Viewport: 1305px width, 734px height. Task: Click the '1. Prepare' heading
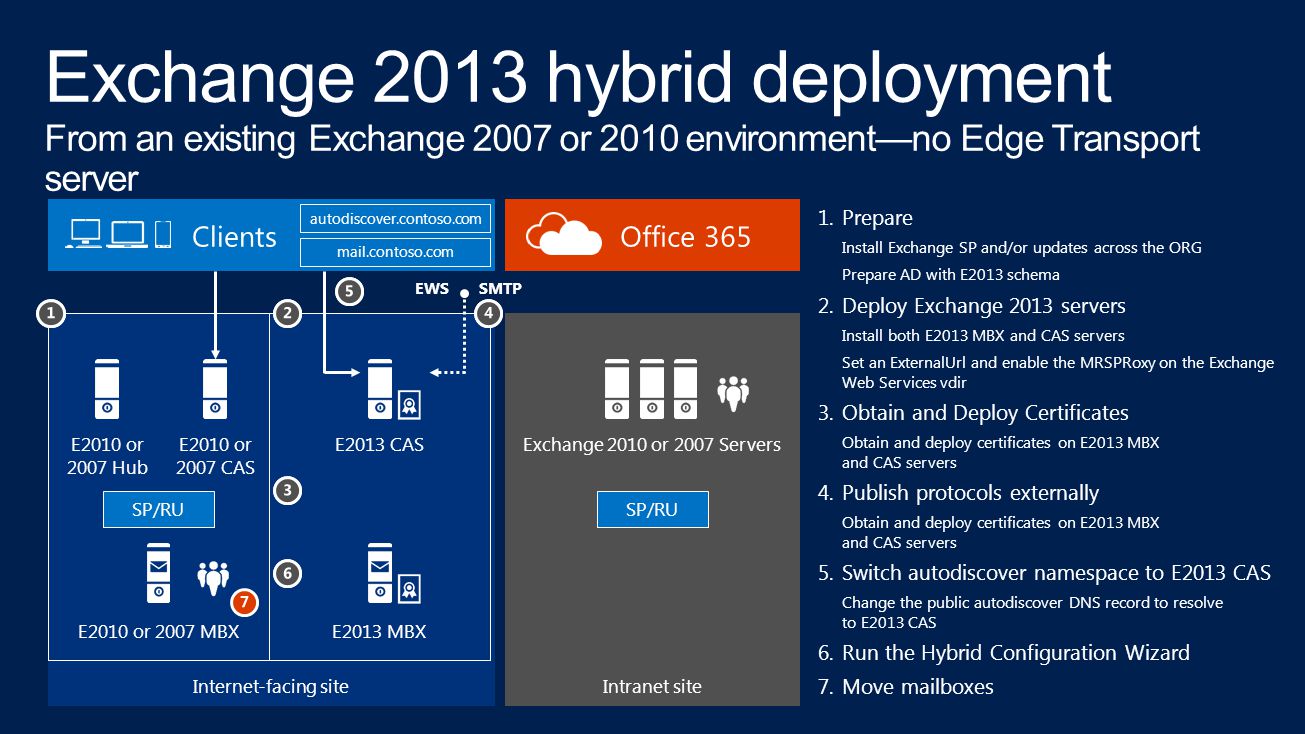(x=866, y=218)
